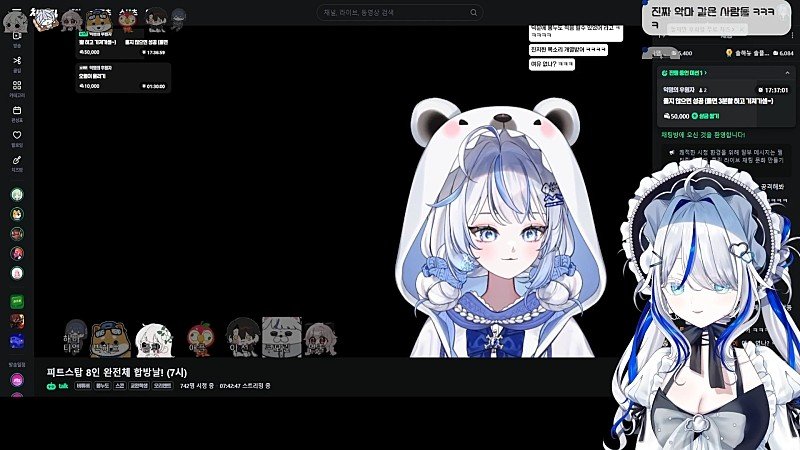Open the white-pink followed channel avatar

coord(17,273)
